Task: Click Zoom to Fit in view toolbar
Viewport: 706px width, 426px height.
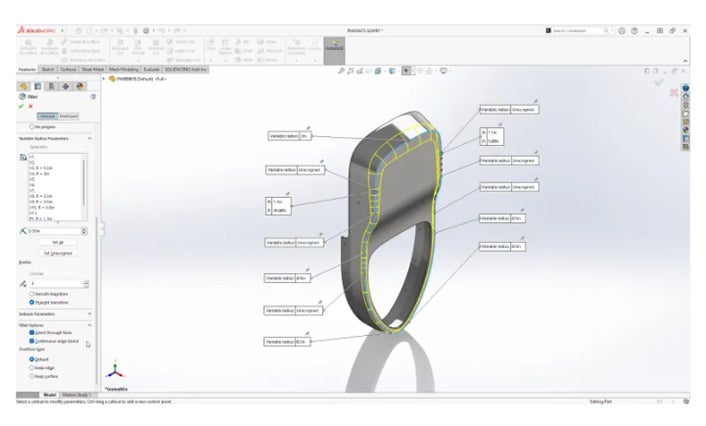Action: click(341, 71)
